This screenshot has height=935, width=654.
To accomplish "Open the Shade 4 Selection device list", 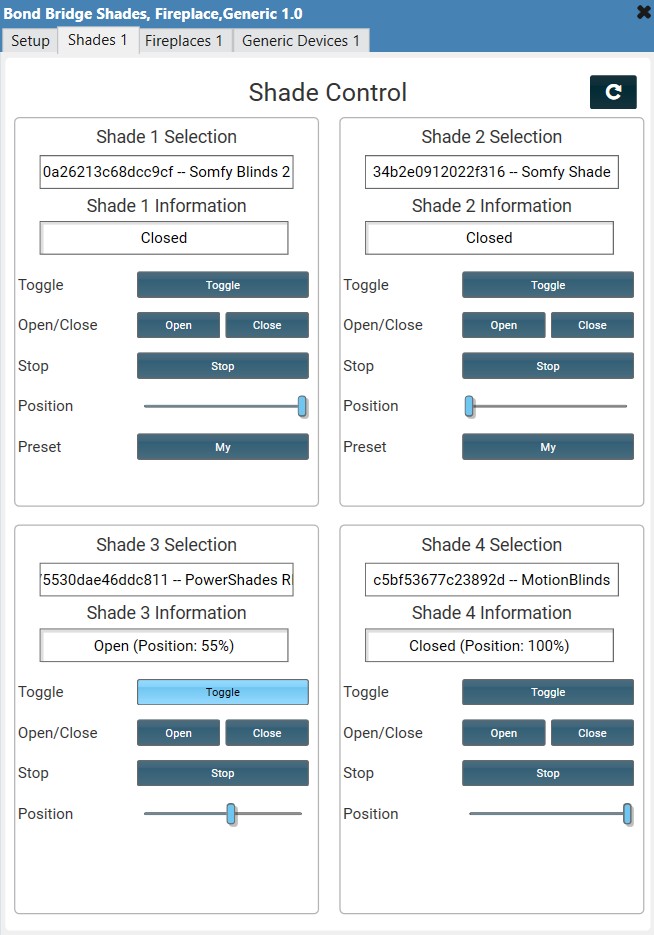I will click(x=488, y=579).
